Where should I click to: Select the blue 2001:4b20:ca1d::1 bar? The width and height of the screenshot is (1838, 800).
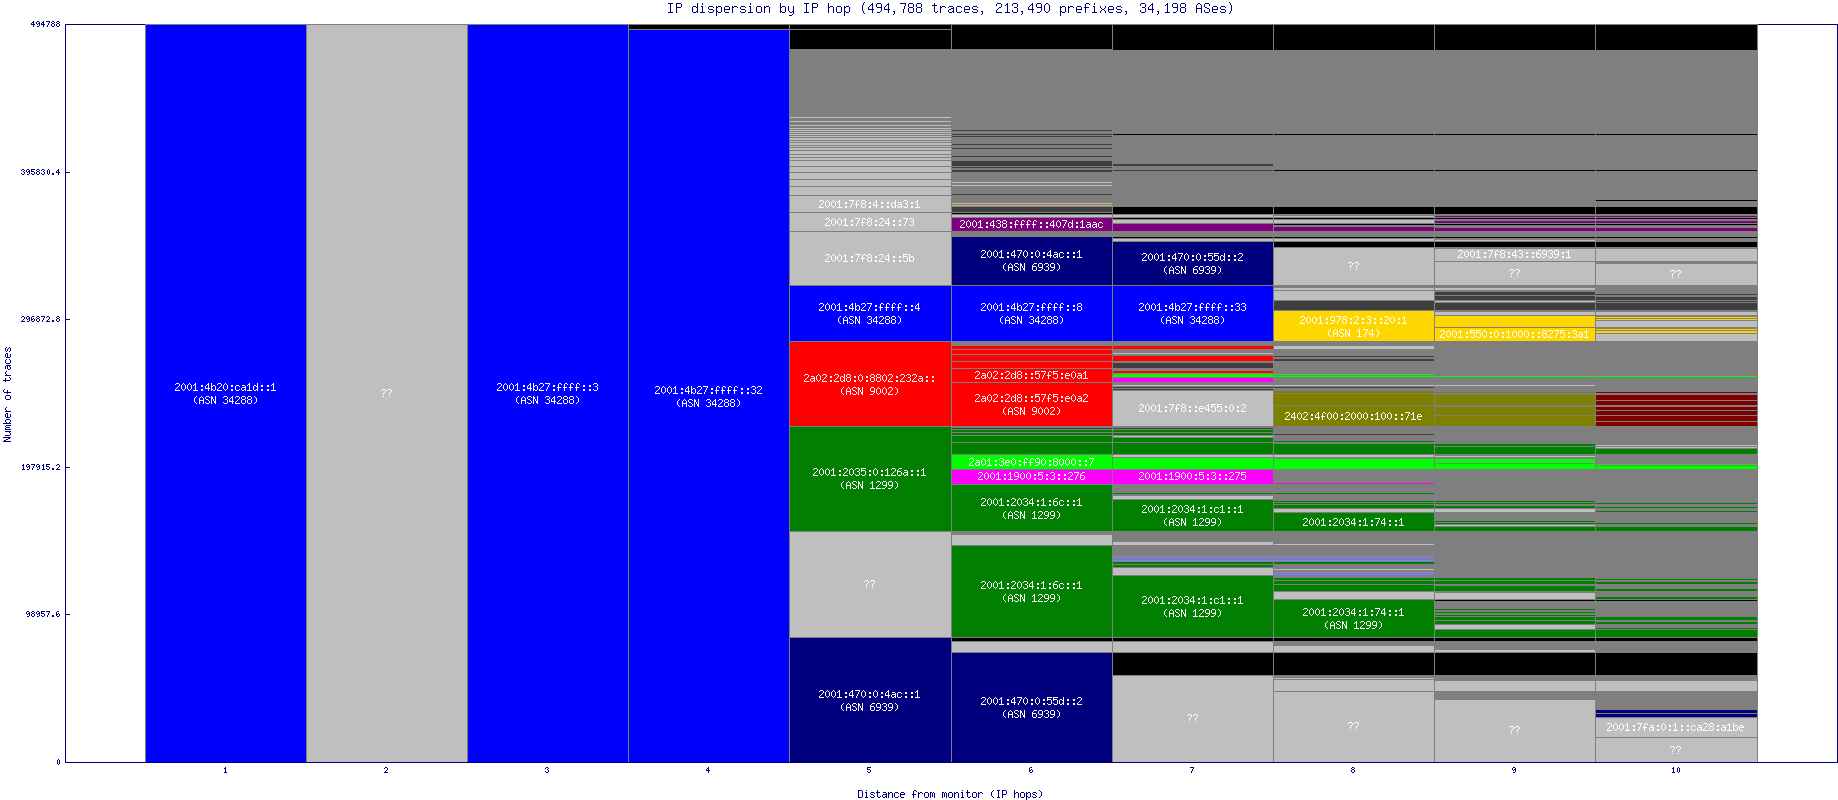(225, 393)
